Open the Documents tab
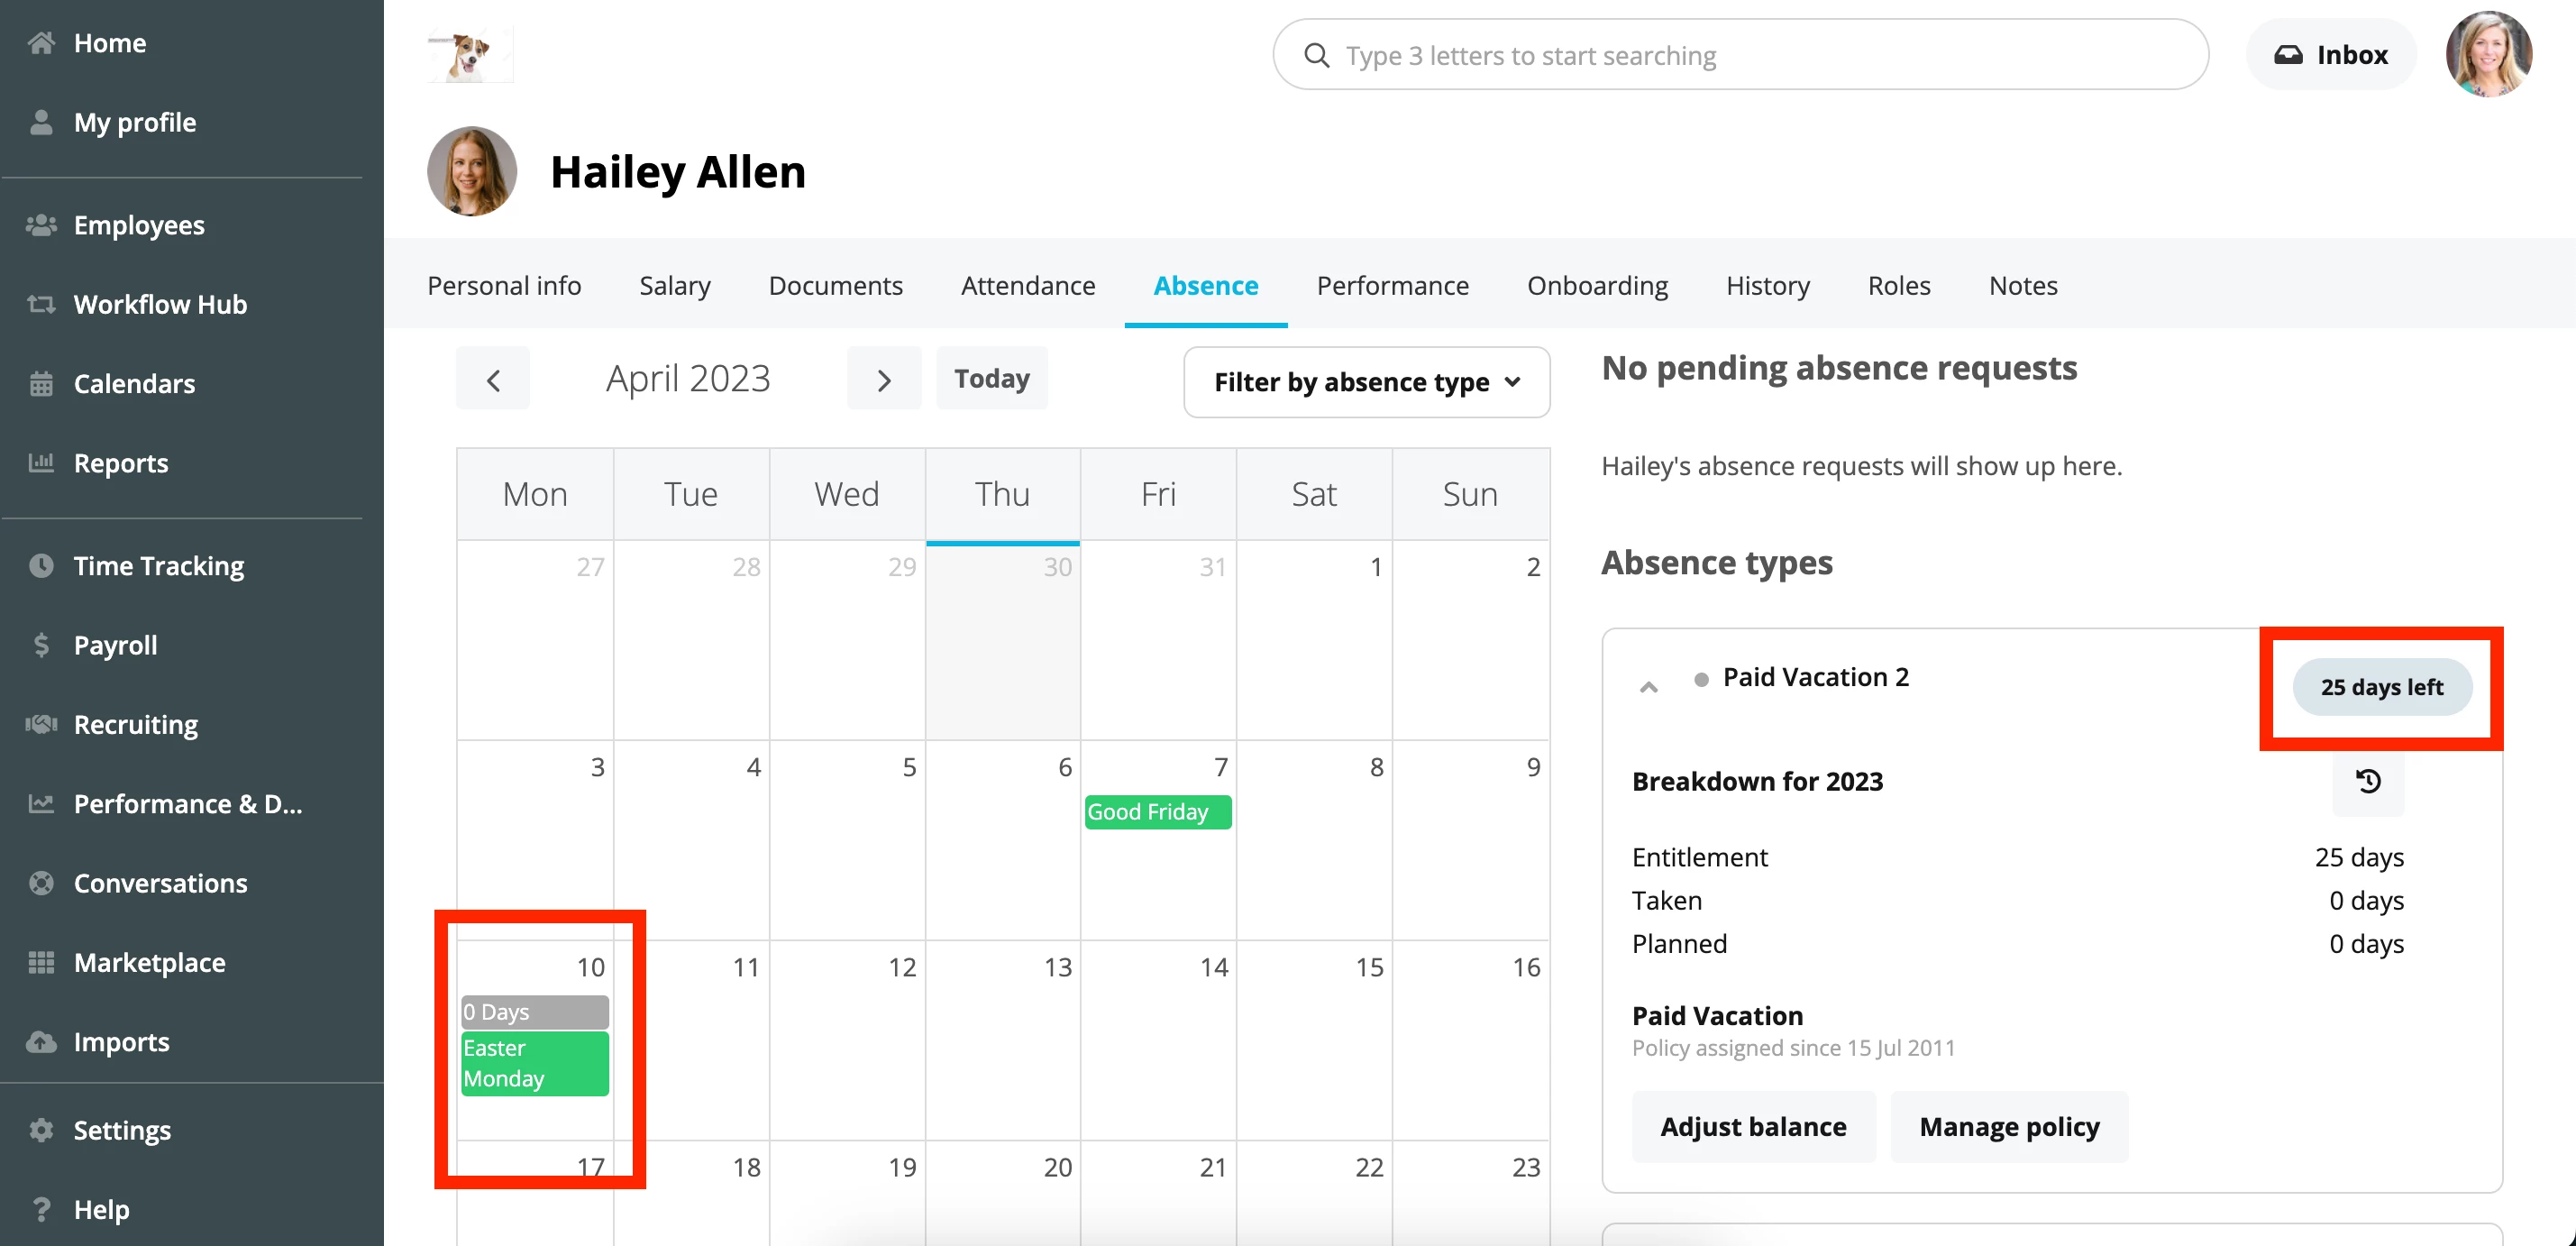The height and width of the screenshot is (1246, 2576). click(836, 285)
